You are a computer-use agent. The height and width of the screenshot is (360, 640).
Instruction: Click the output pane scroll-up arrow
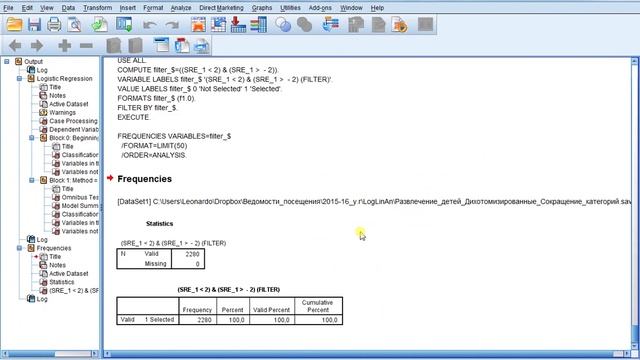pyautogui.click(x=634, y=62)
